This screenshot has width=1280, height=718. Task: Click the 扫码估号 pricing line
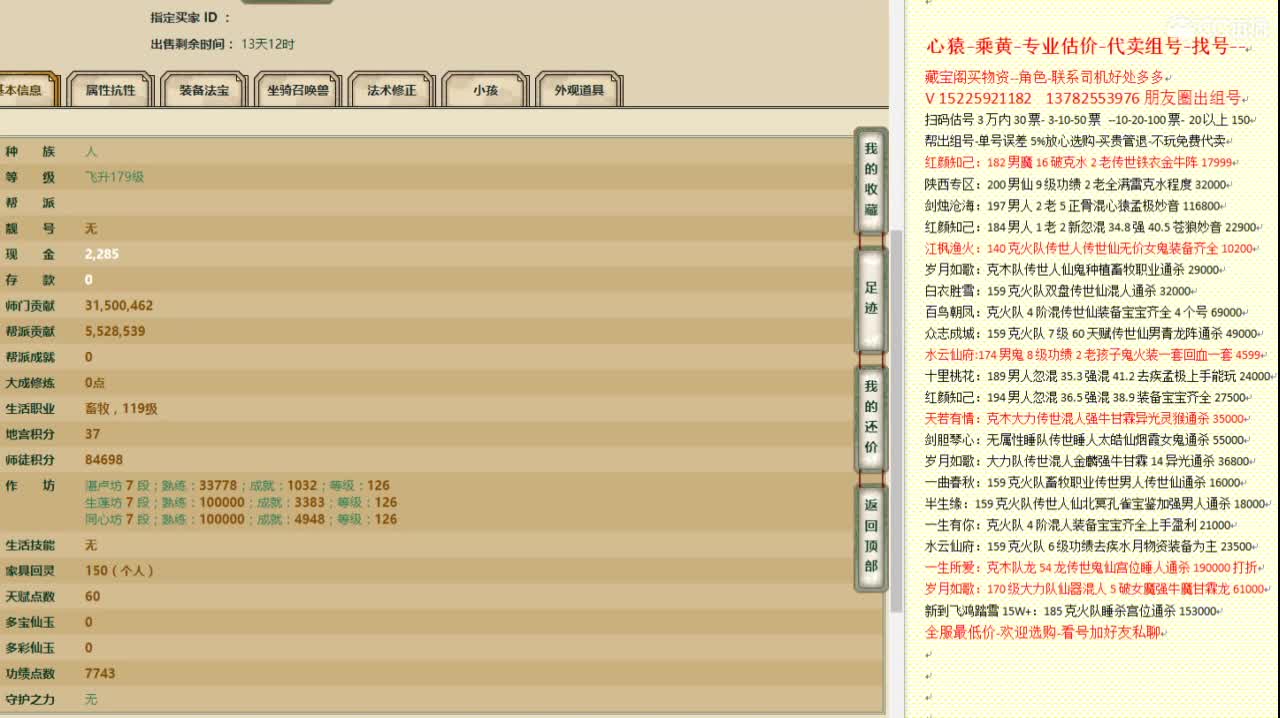1090,120
